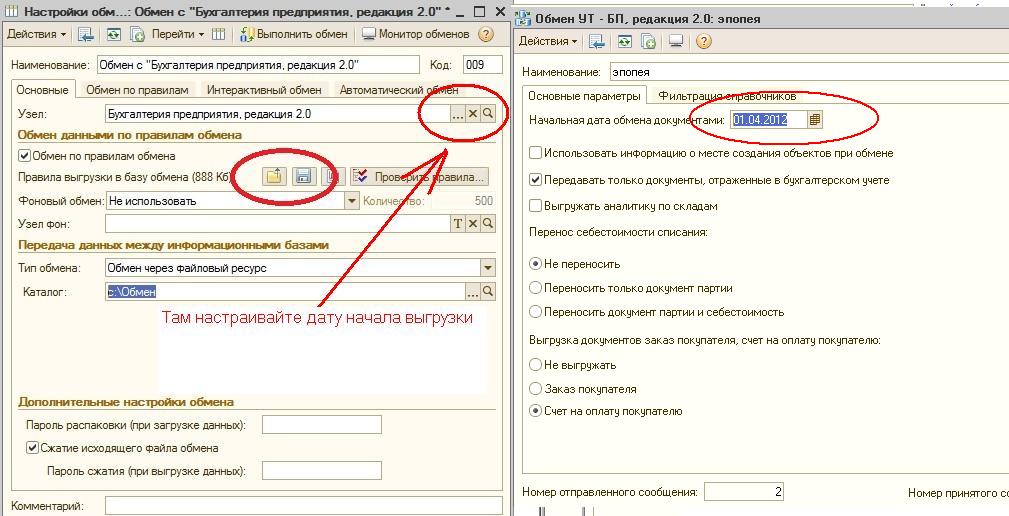Click copy icon in Обмен УТ - БП window
1009x516 pixels.
(649, 42)
